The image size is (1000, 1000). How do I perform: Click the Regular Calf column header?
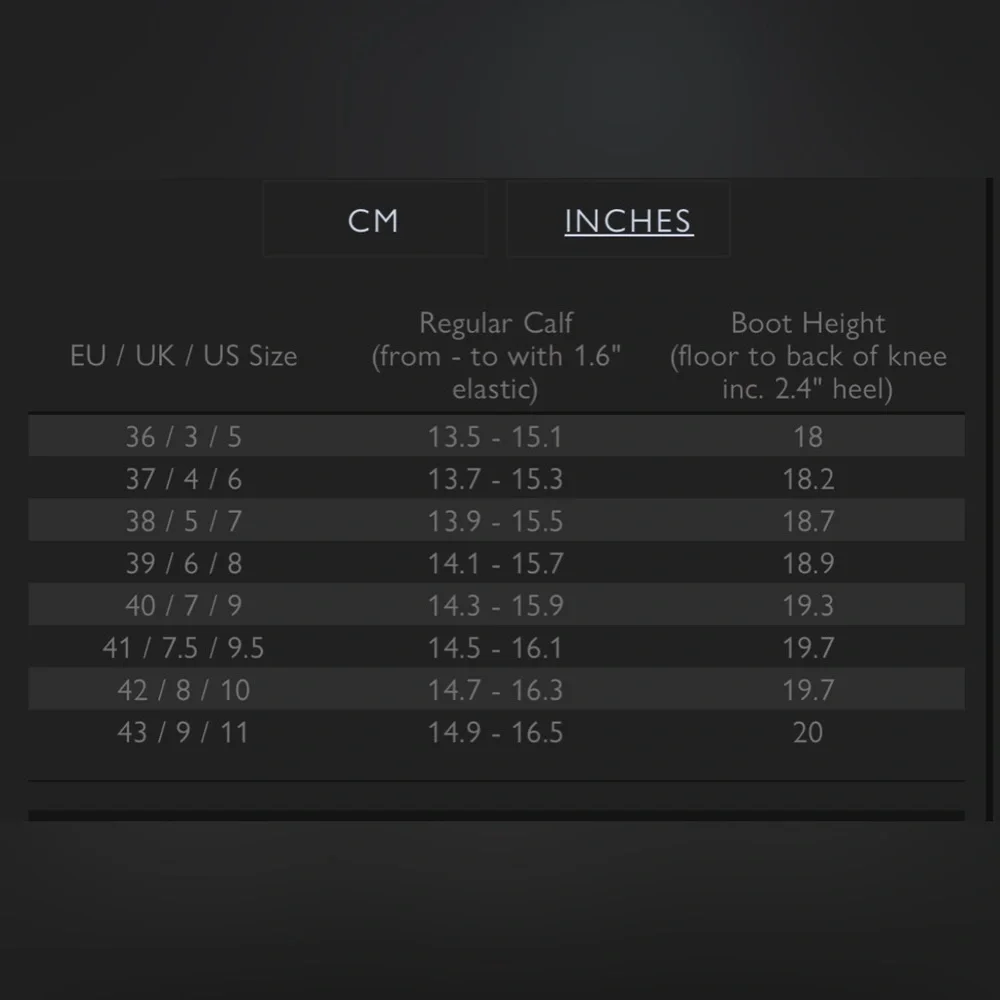pyautogui.click(x=496, y=356)
